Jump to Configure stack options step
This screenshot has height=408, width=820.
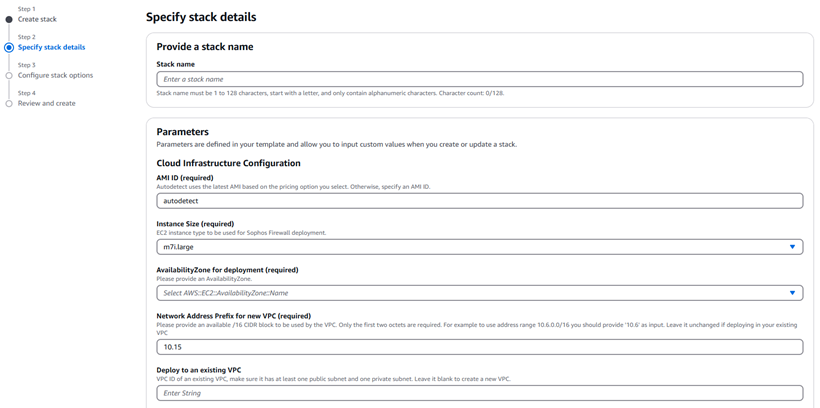55,75
